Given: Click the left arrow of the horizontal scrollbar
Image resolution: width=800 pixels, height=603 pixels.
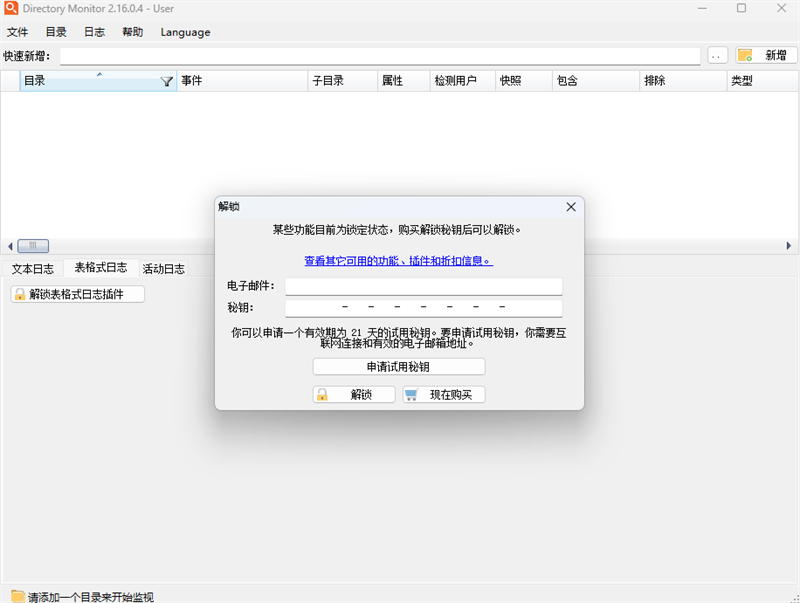Looking at the screenshot, I should [10, 246].
